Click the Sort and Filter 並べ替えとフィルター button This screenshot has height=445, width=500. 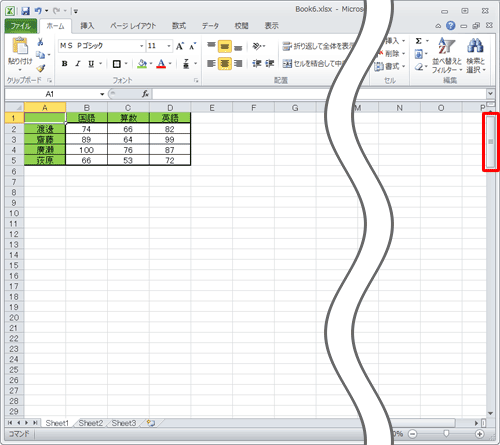click(x=447, y=55)
